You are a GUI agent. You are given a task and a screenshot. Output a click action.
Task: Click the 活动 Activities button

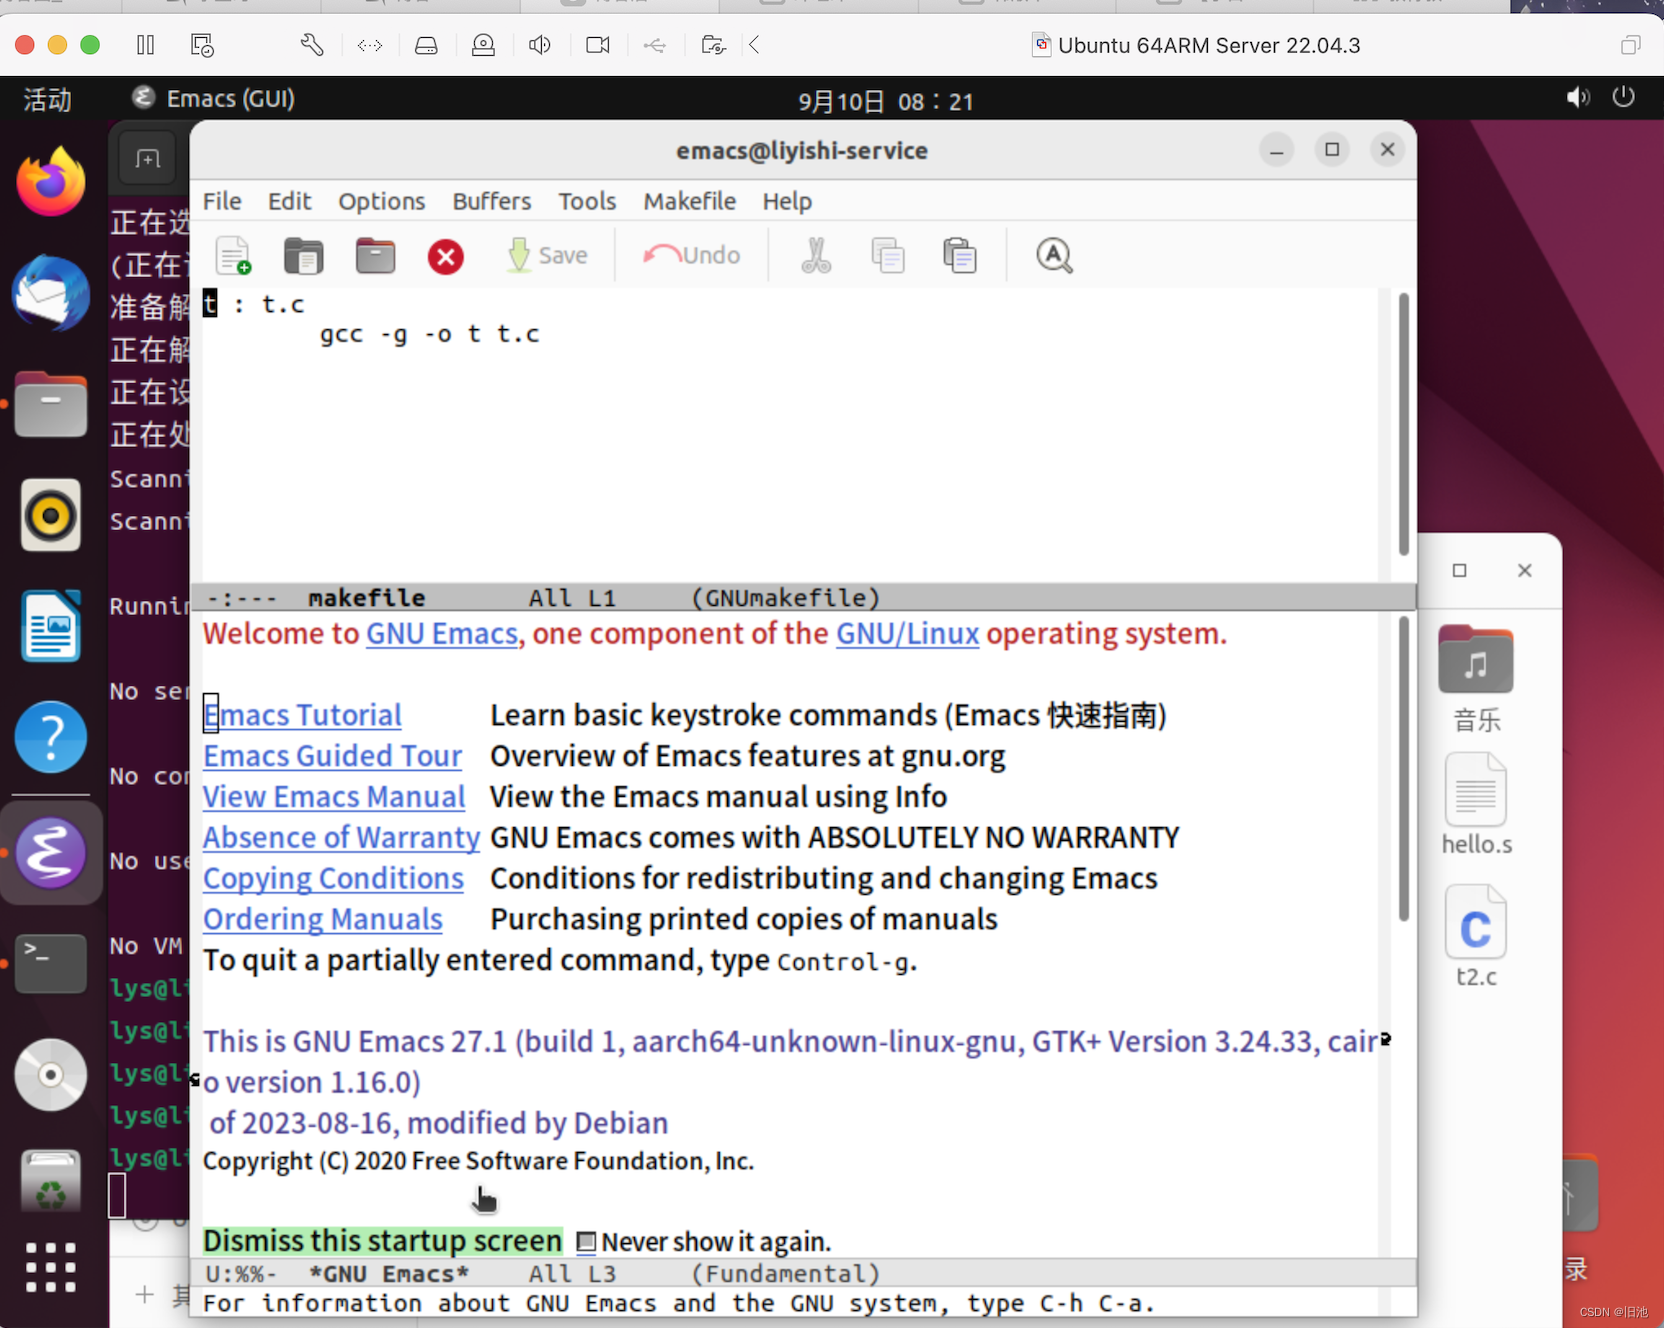click(47, 99)
